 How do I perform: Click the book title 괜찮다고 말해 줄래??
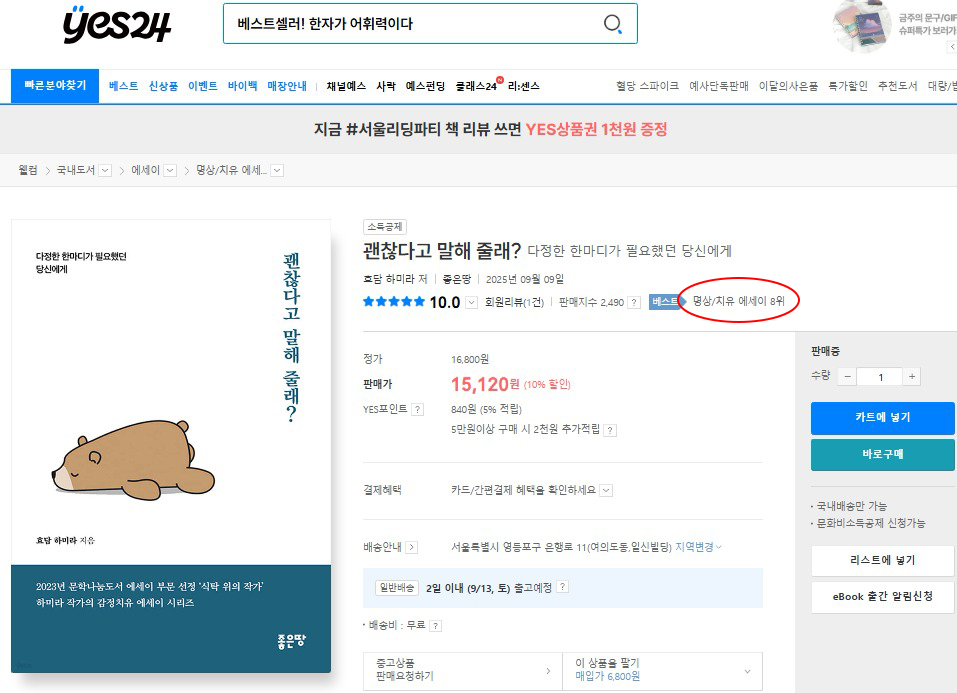[442, 250]
